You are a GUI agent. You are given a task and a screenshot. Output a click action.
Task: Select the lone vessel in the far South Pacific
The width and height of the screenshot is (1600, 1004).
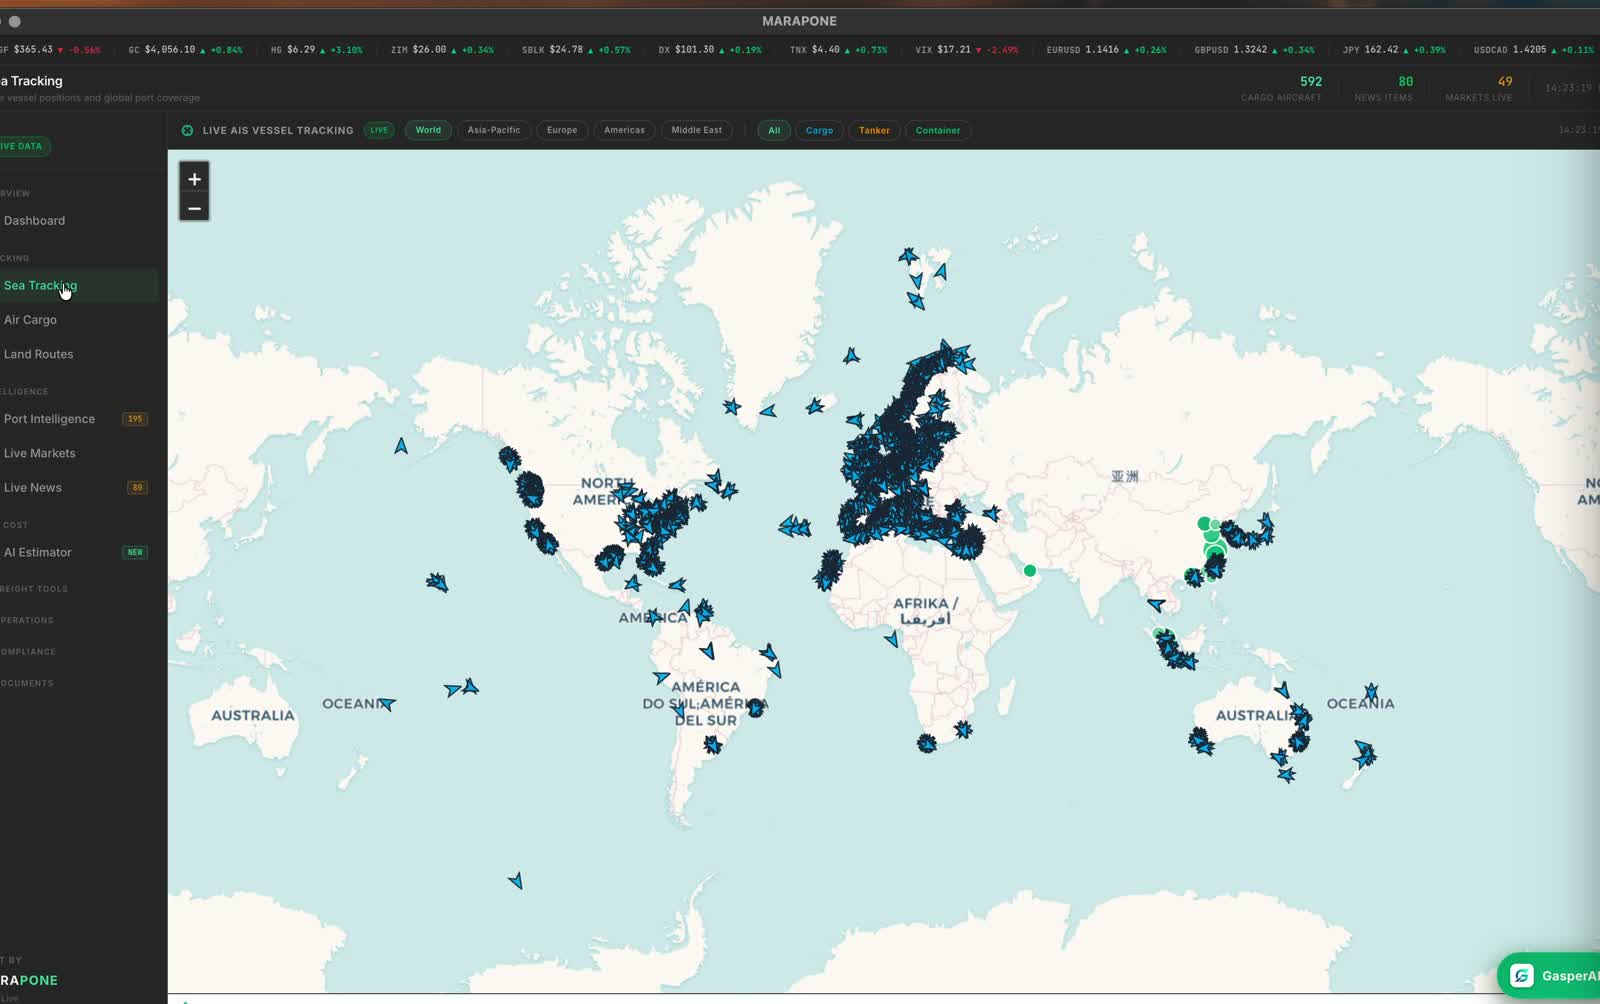[x=515, y=881]
